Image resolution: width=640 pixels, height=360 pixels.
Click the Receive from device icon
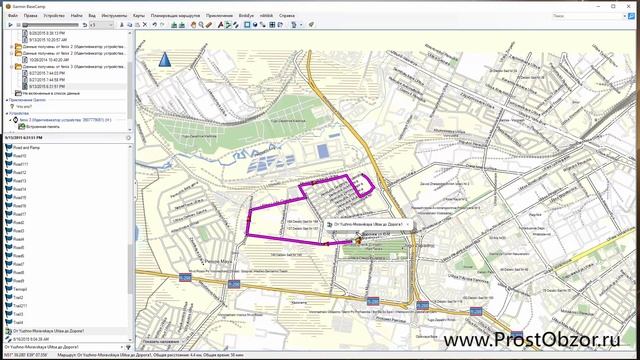tap(182, 25)
